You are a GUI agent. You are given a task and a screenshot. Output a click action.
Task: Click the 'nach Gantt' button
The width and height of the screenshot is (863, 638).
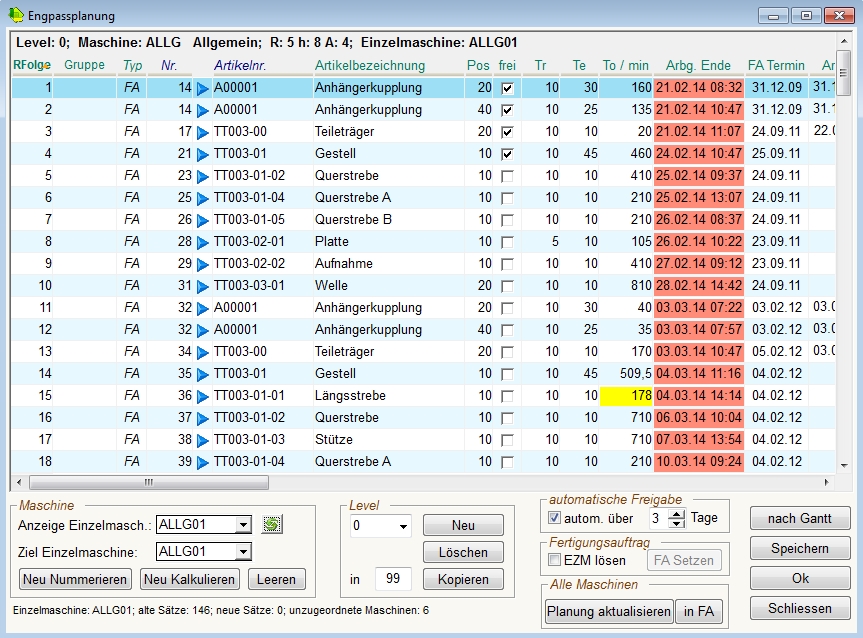pyautogui.click(x=799, y=518)
